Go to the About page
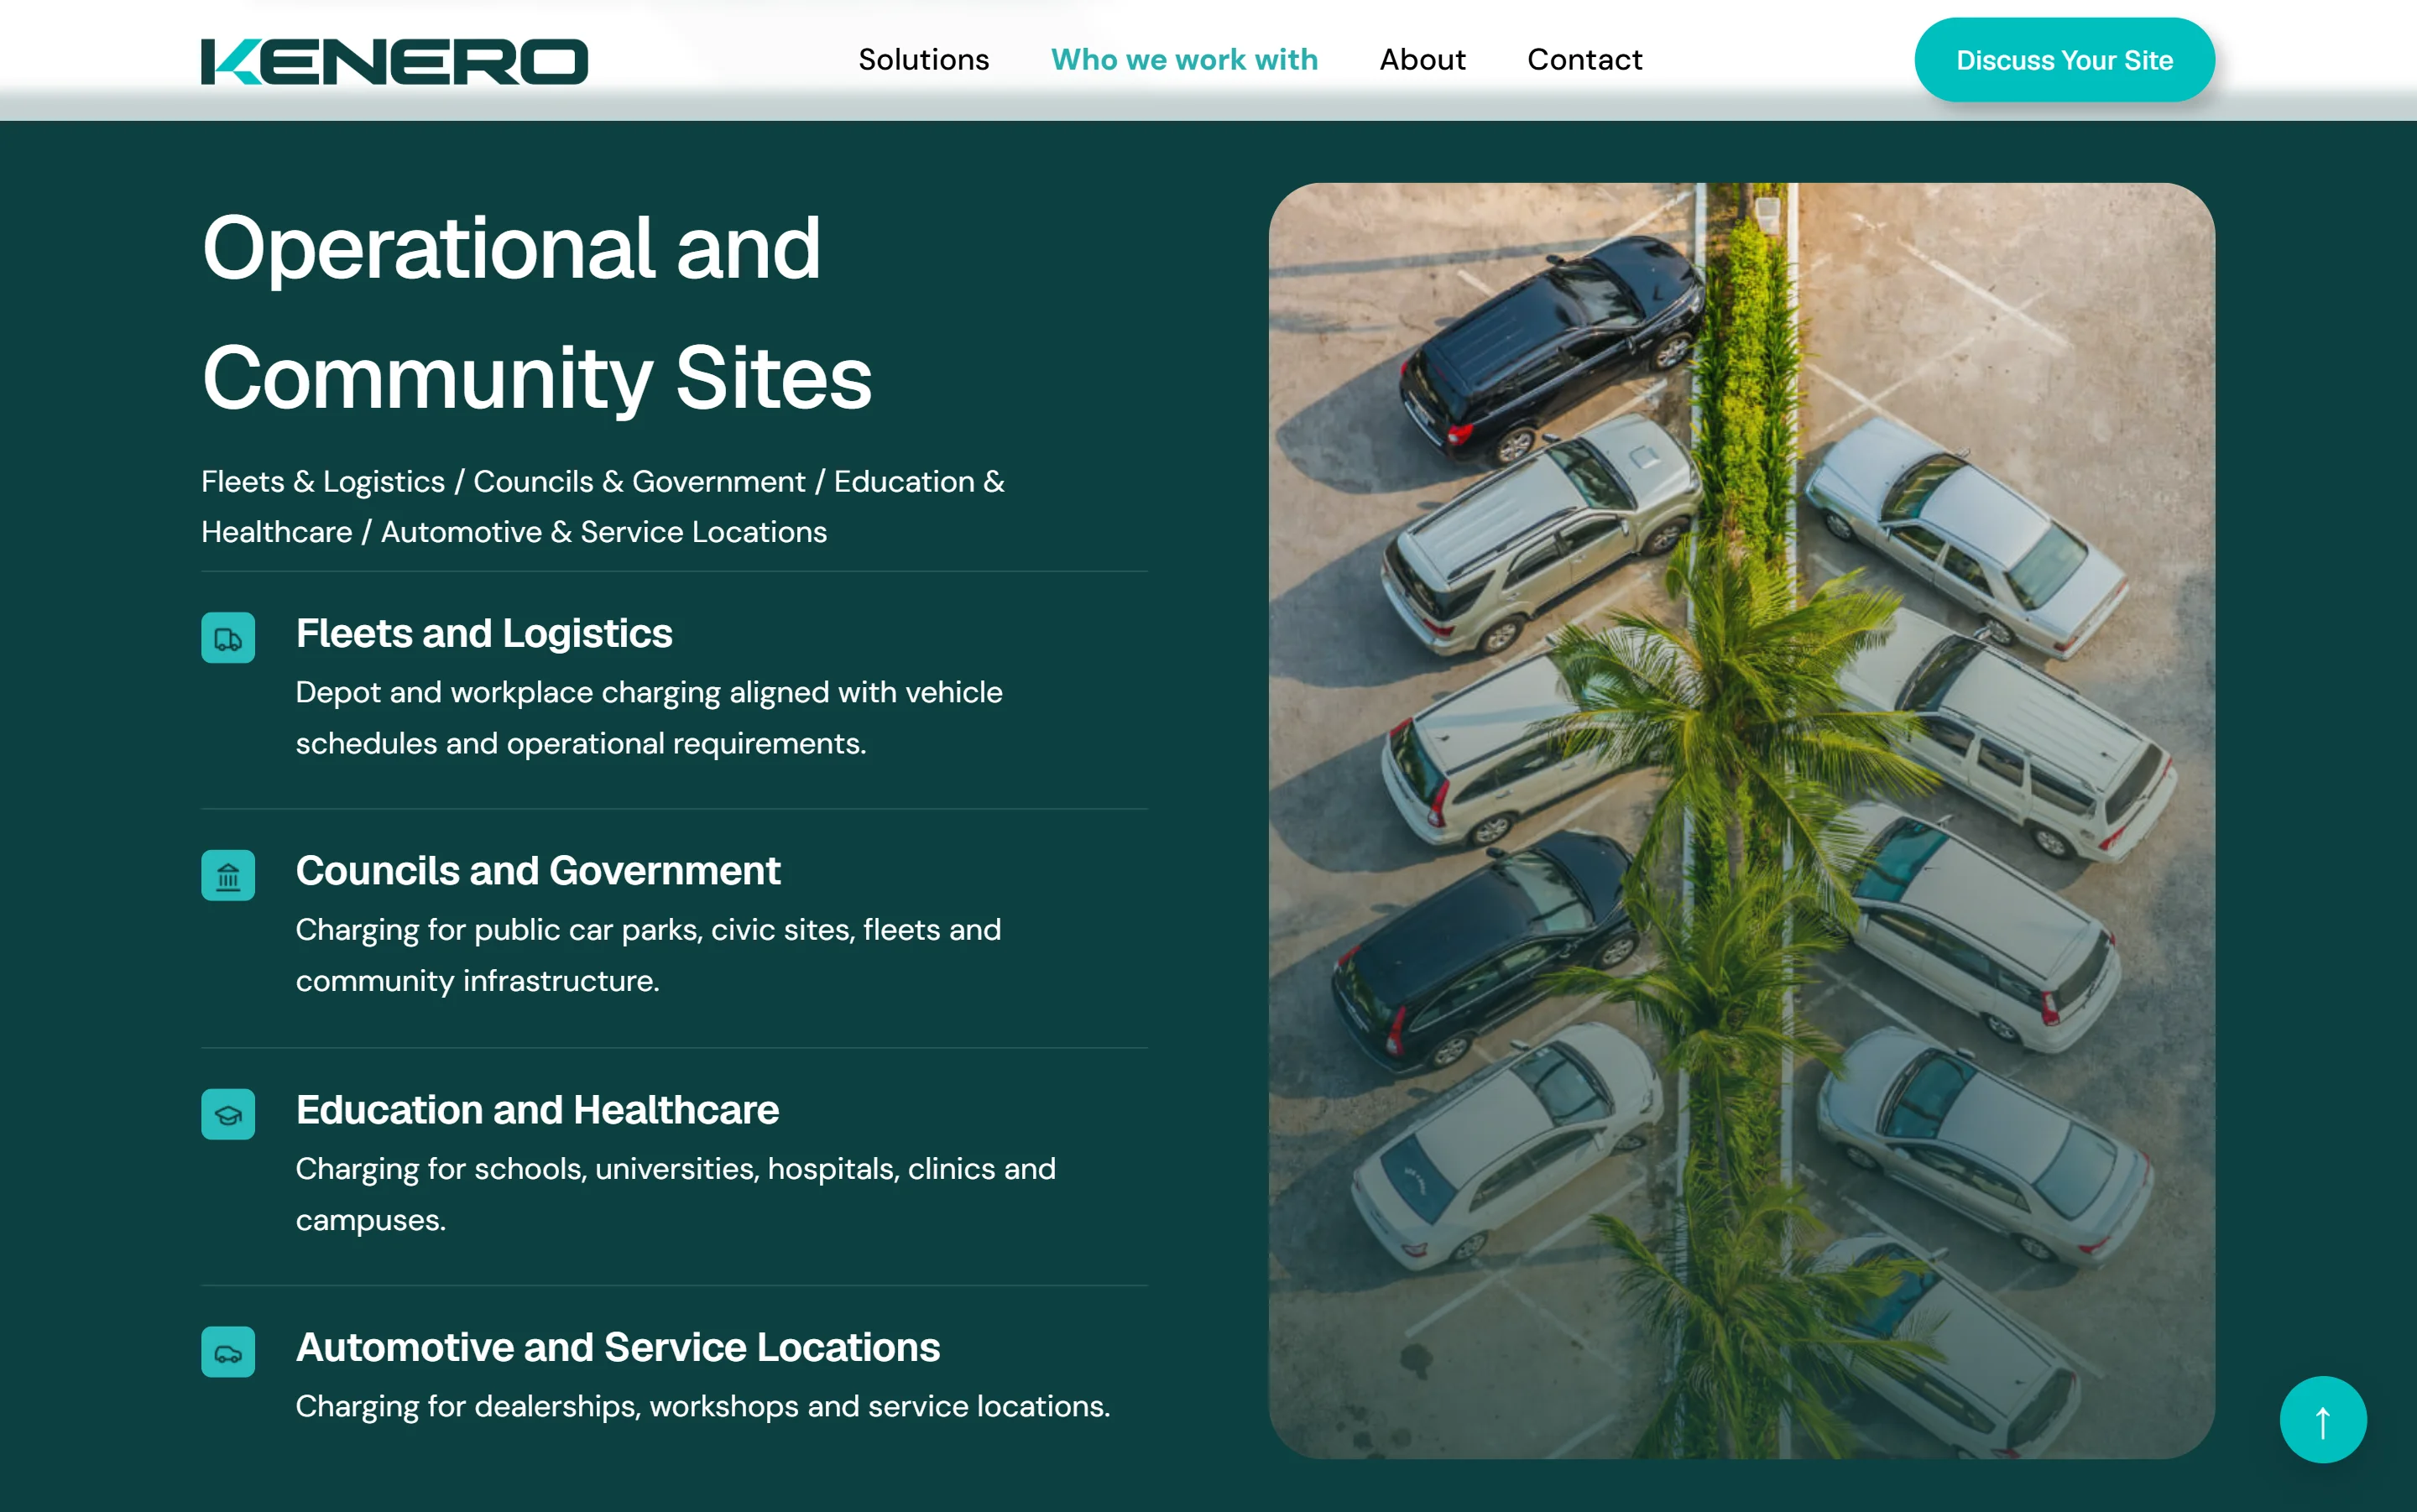The width and height of the screenshot is (2417, 1512). [1422, 60]
